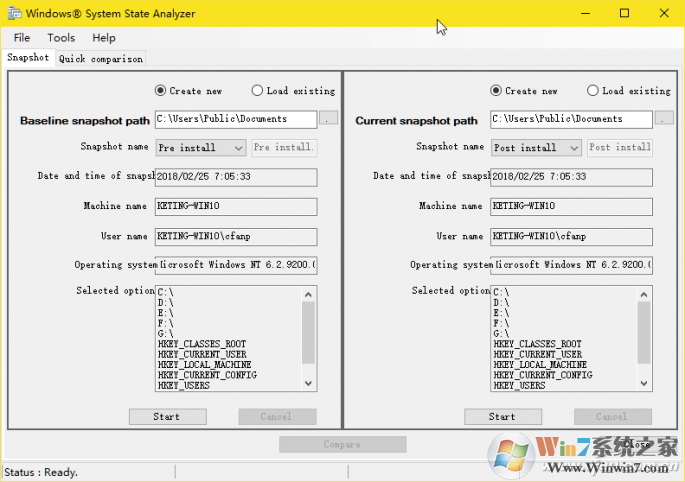
Task: Click the baseline Operating system field
Action: click(236, 265)
